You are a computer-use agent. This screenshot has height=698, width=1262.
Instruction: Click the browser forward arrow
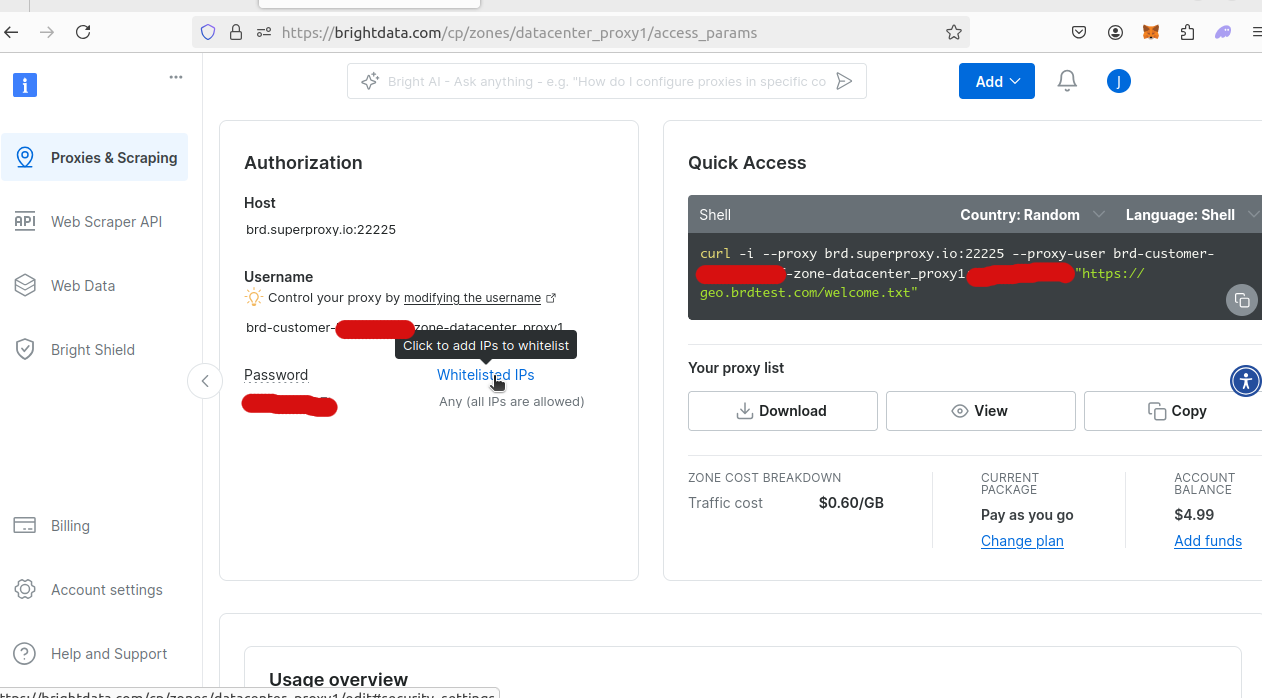(47, 32)
